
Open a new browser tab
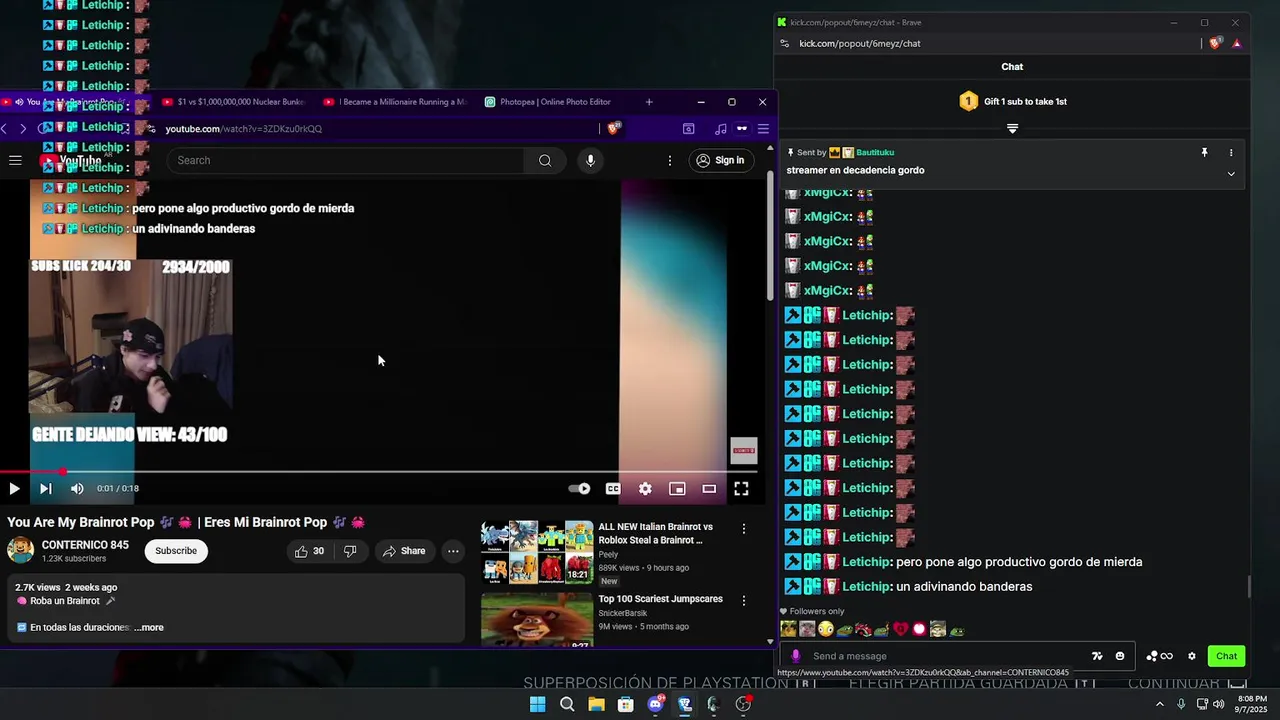click(x=649, y=102)
